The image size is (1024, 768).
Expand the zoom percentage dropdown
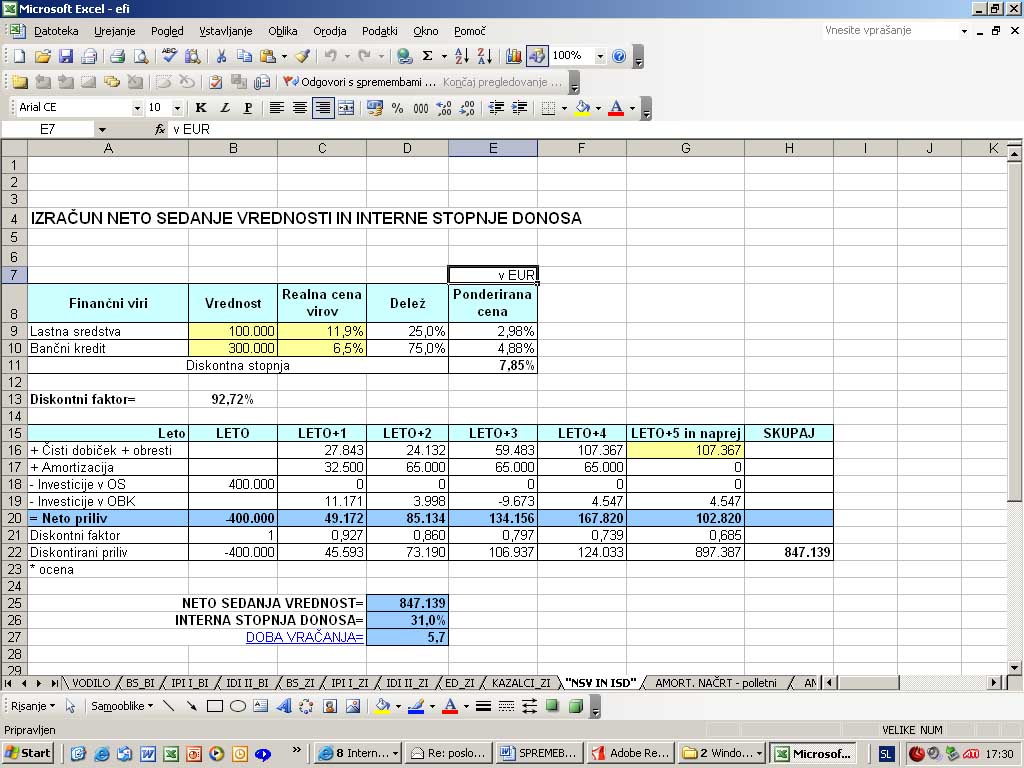pos(600,57)
